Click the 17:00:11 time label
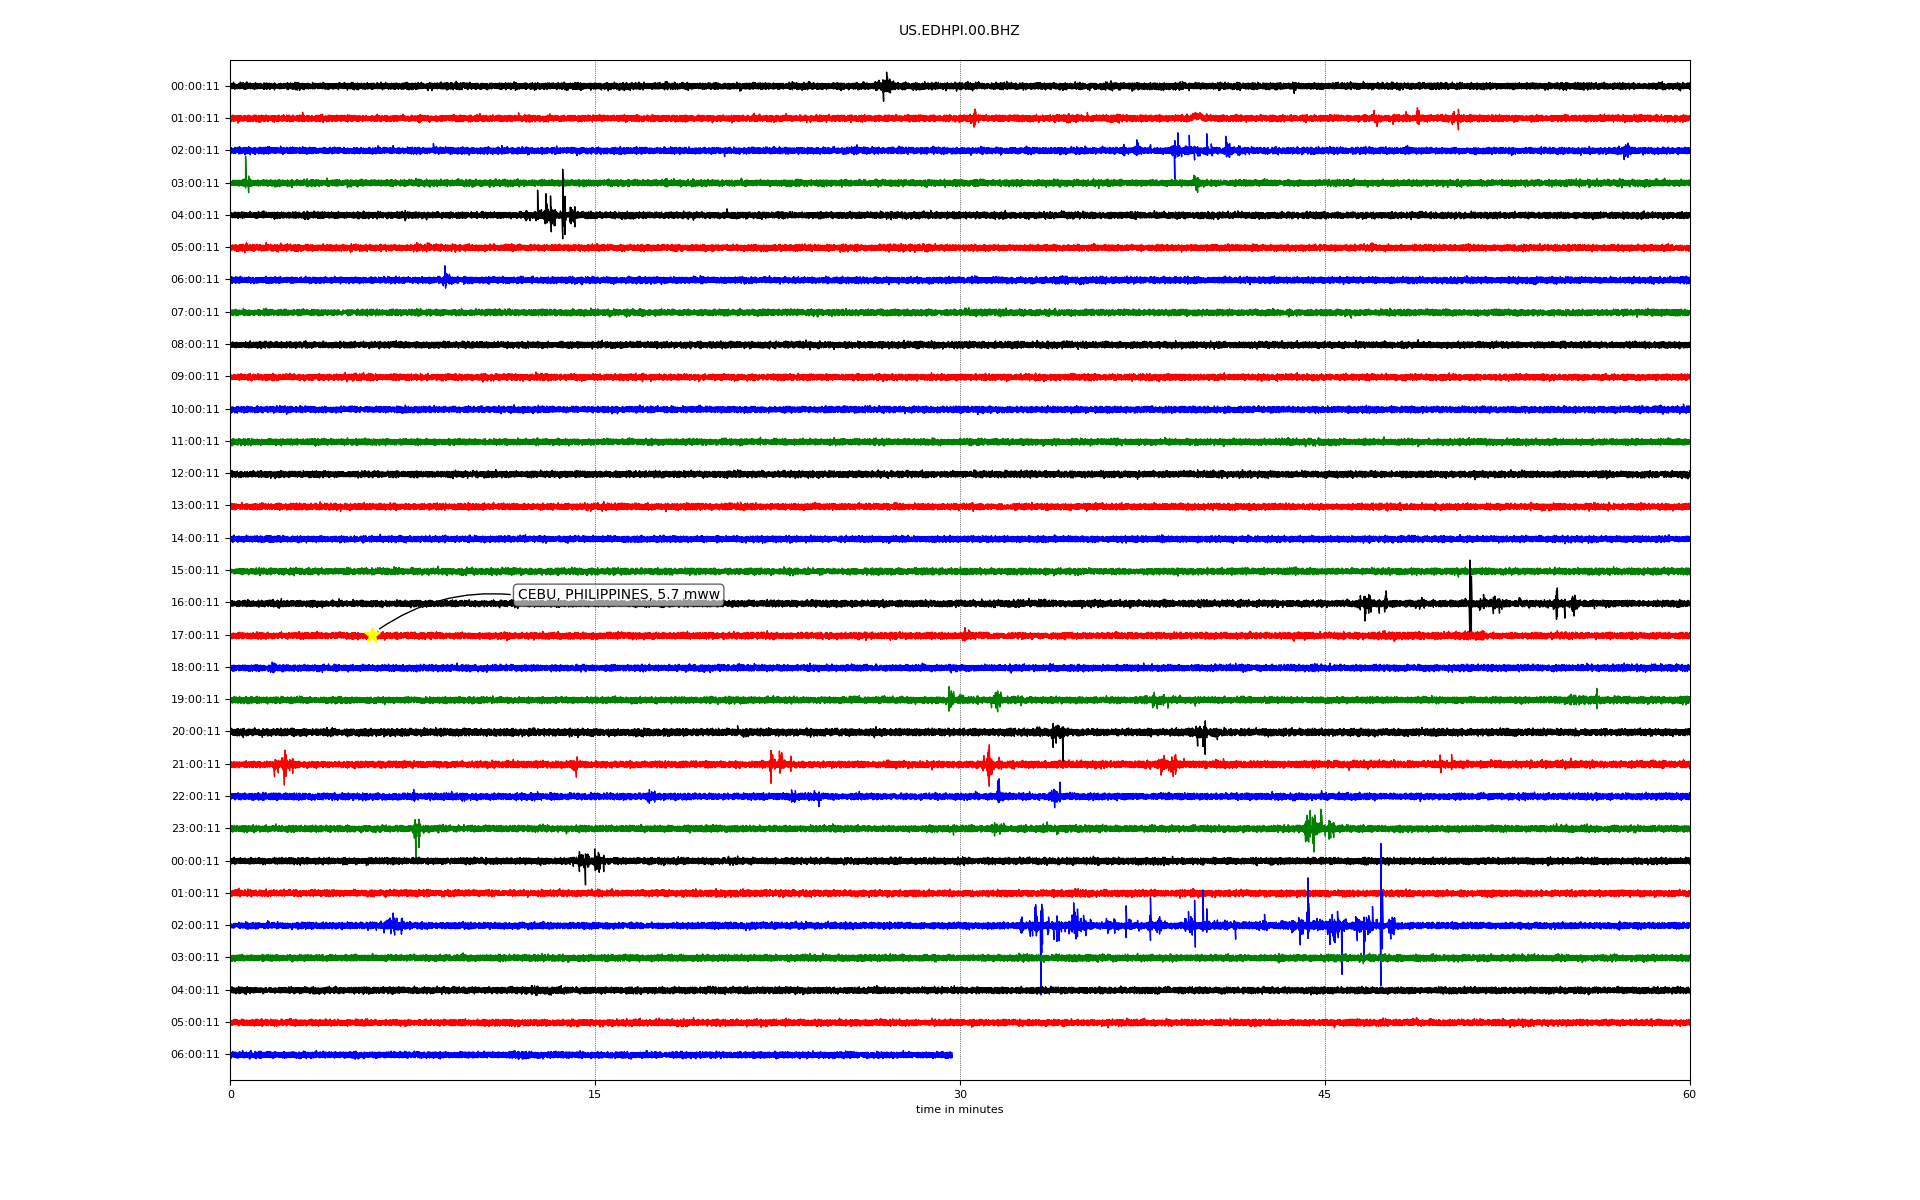This screenshot has height=1200, width=1920. coord(195,636)
